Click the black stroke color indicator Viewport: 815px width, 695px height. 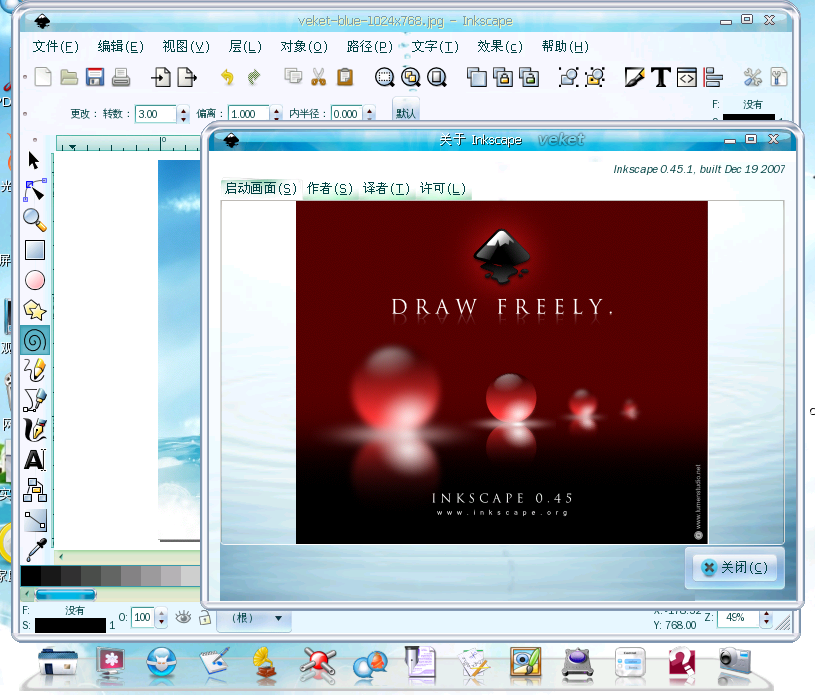70,625
